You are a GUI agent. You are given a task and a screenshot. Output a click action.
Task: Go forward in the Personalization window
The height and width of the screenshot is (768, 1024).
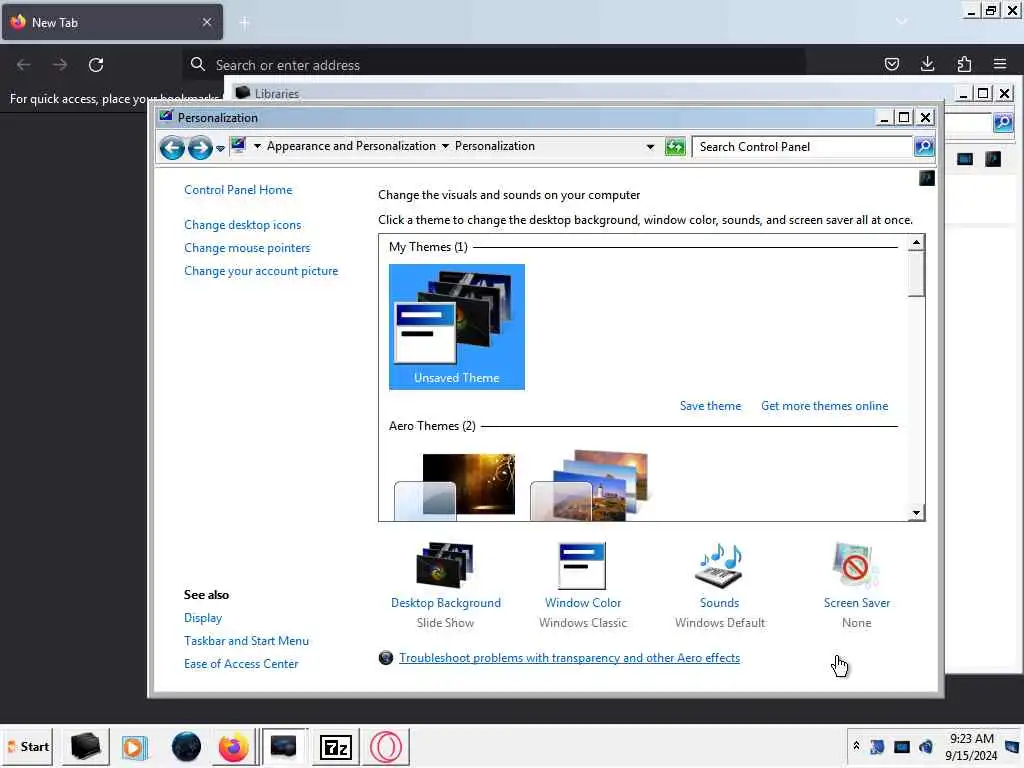(200, 148)
